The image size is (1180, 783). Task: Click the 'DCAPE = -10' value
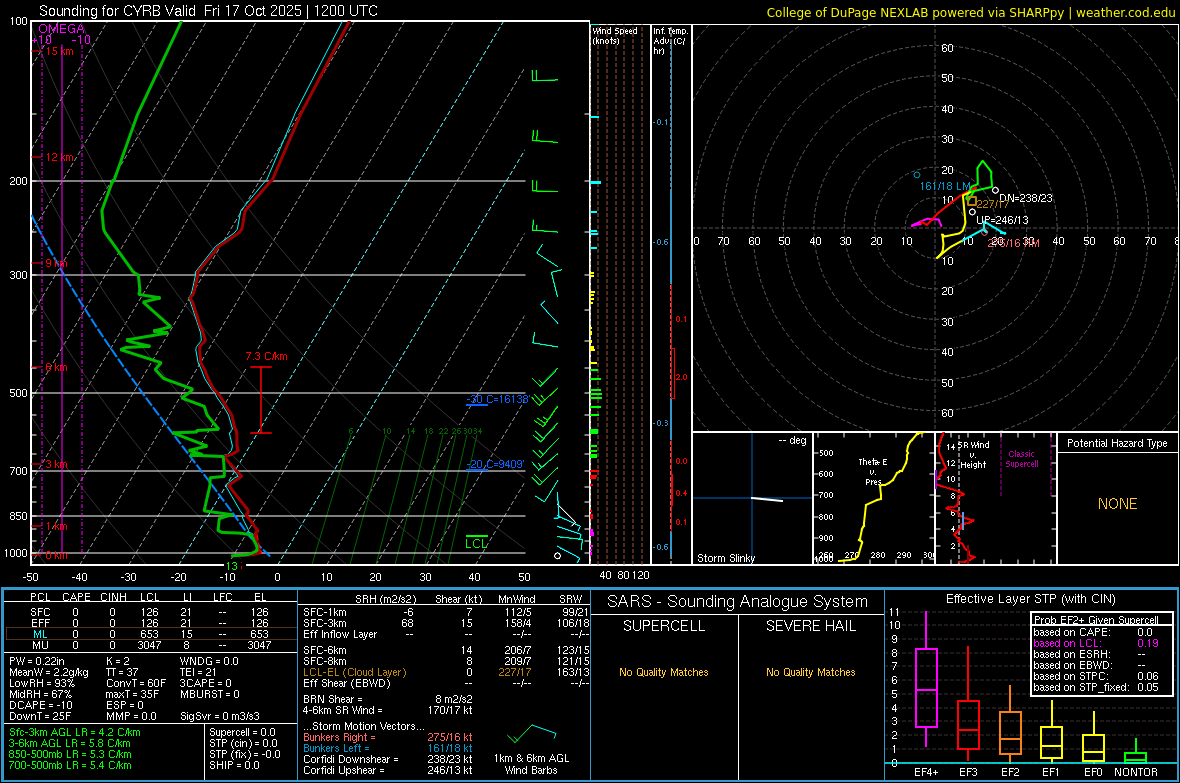[41, 705]
